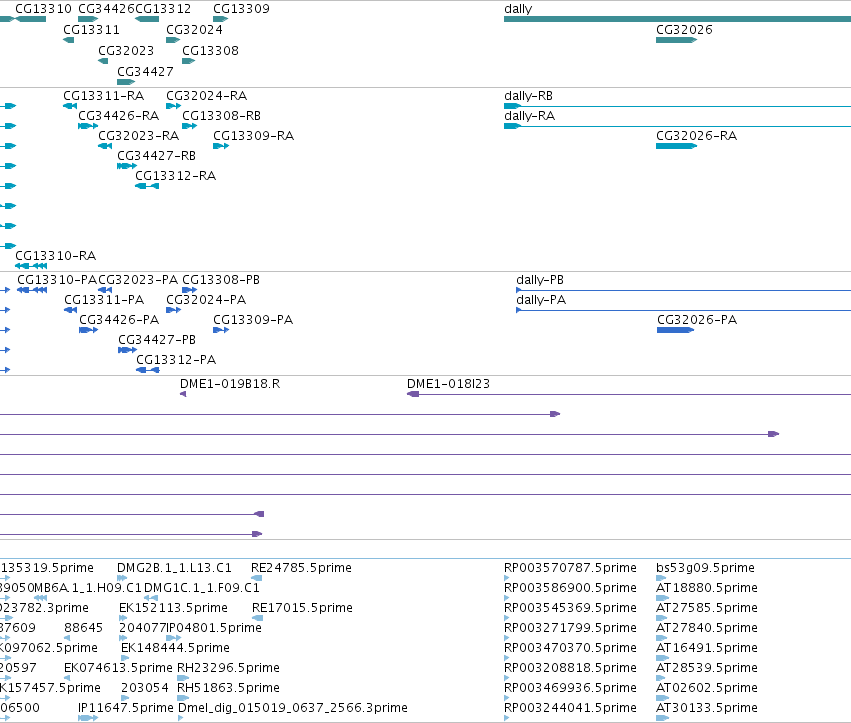Click the CG13312 gene label

coord(163,9)
